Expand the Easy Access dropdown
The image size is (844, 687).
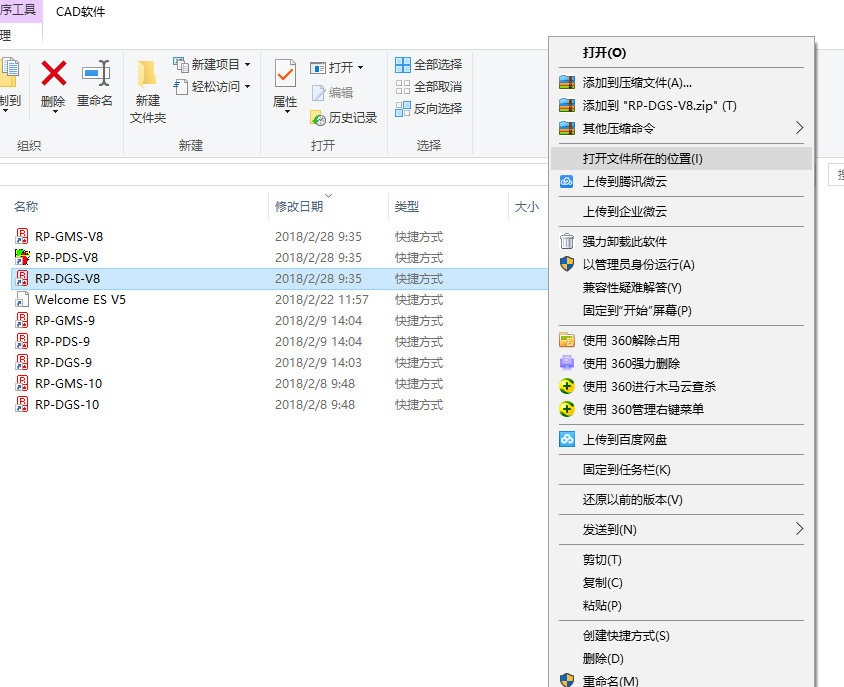pos(247,87)
